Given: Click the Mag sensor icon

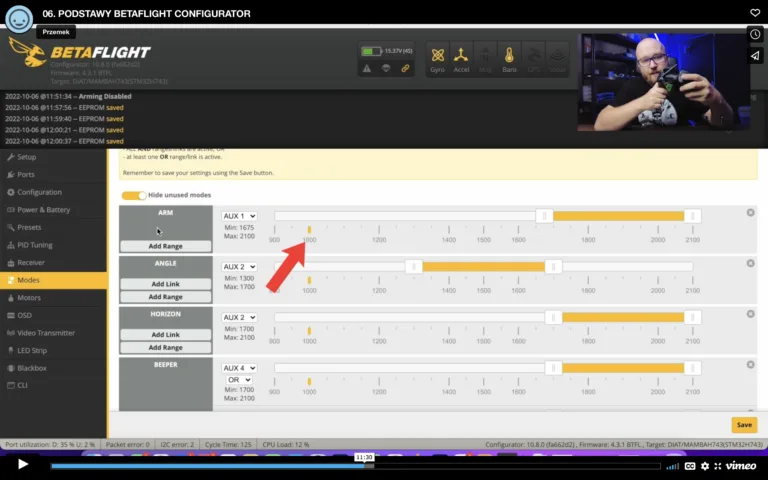Looking at the screenshot, I should click(x=485, y=59).
